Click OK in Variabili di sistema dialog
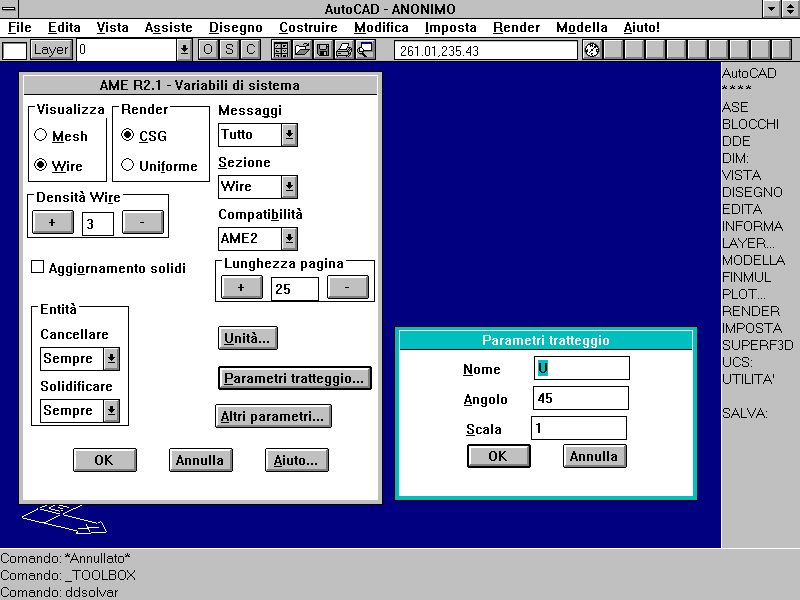 tap(105, 460)
